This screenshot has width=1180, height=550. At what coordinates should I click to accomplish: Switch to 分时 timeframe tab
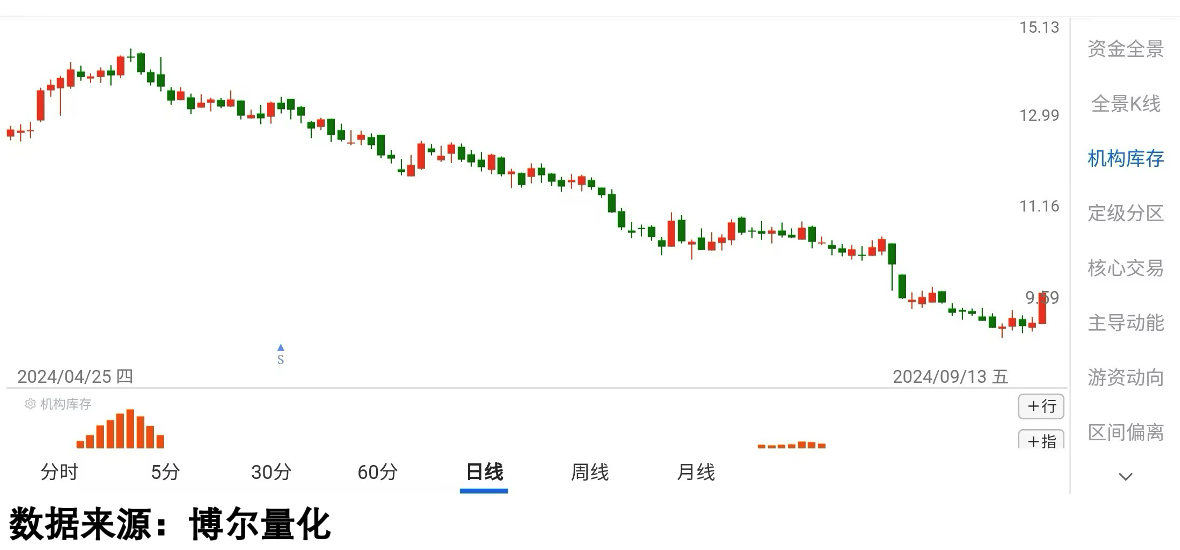(x=59, y=473)
